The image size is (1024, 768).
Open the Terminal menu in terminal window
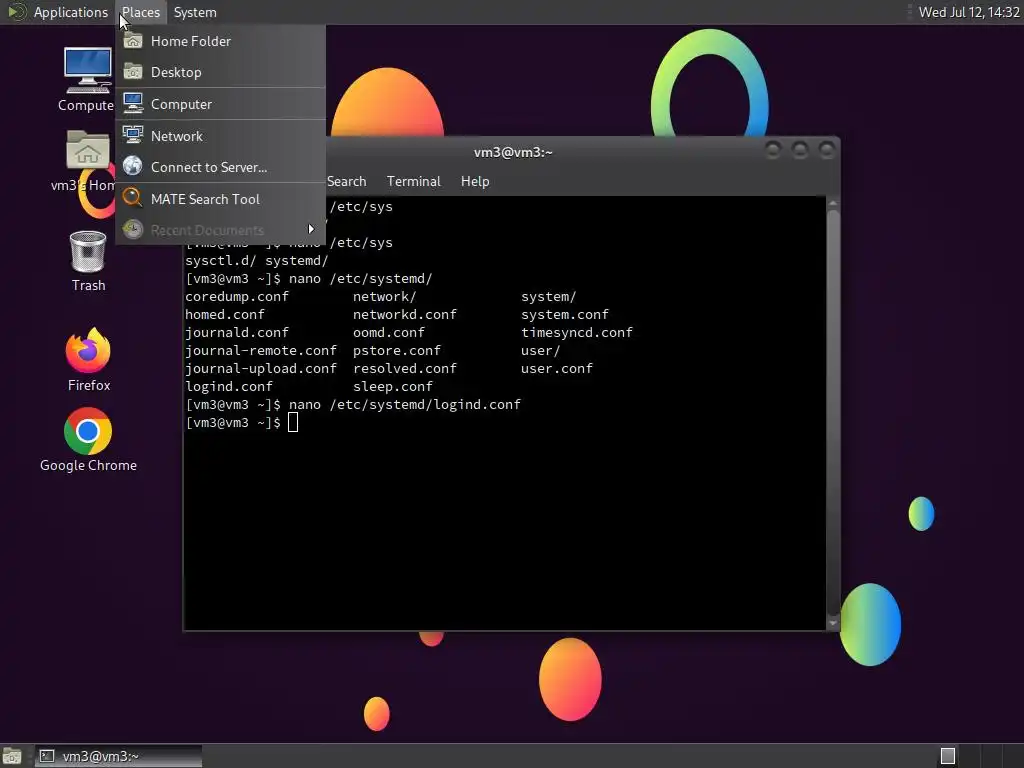pos(413,182)
